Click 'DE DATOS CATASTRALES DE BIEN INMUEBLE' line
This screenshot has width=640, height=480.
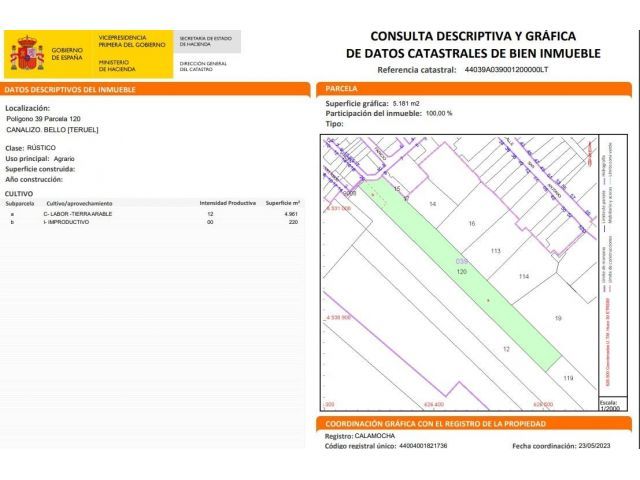pyautogui.click(x=473, y=53)
